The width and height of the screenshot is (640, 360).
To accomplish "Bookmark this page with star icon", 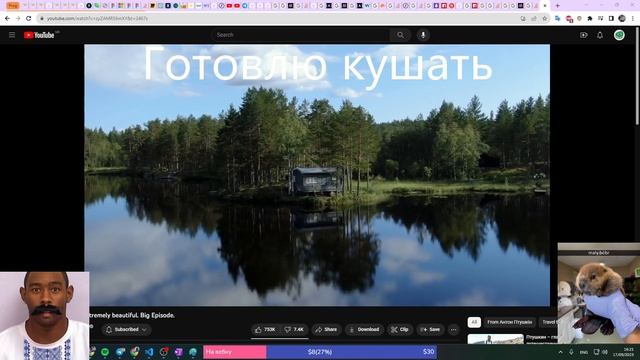I will [x=544, y=18].
